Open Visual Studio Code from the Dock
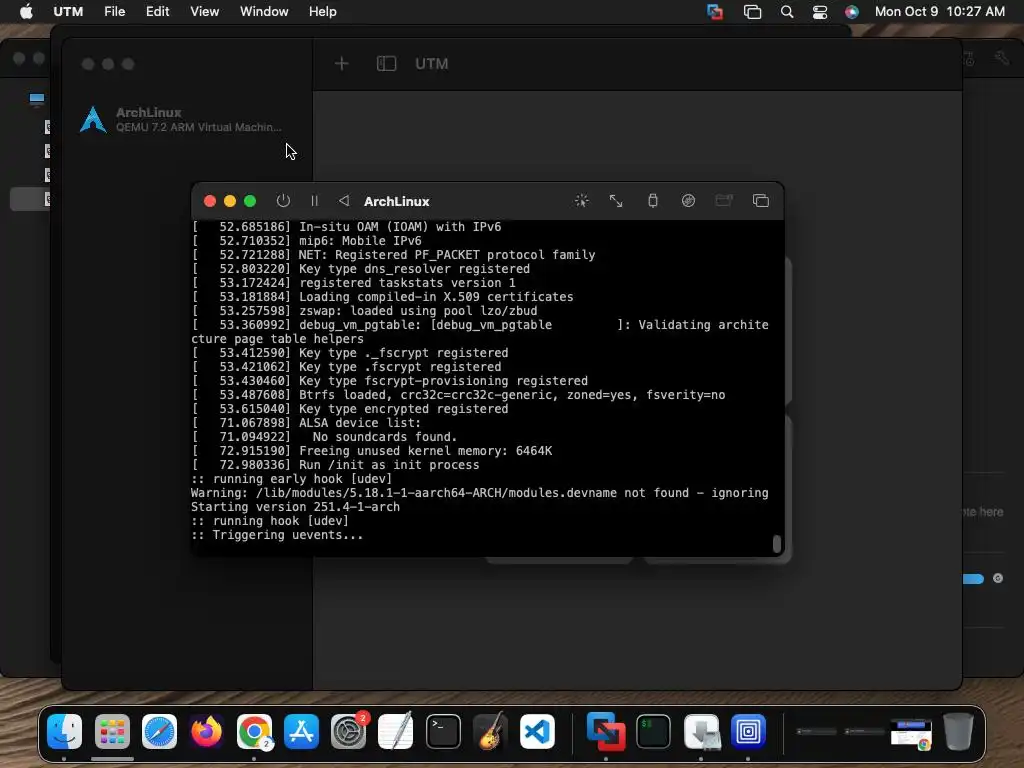This screenshot has height=768, width=1024. 537,731
